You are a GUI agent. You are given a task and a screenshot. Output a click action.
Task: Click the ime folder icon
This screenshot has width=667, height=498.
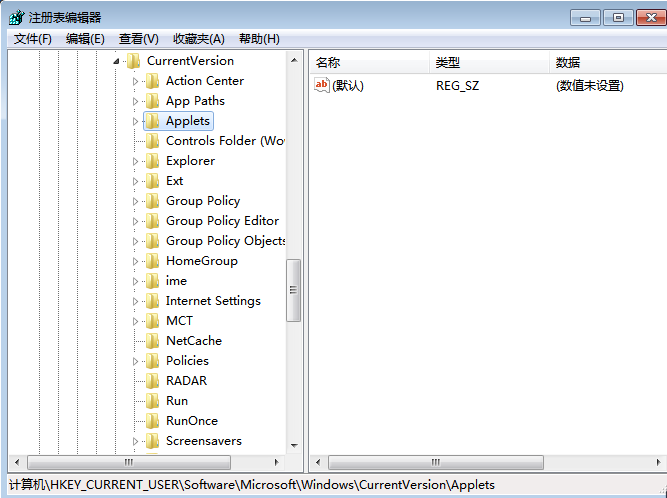pos(152,281)
